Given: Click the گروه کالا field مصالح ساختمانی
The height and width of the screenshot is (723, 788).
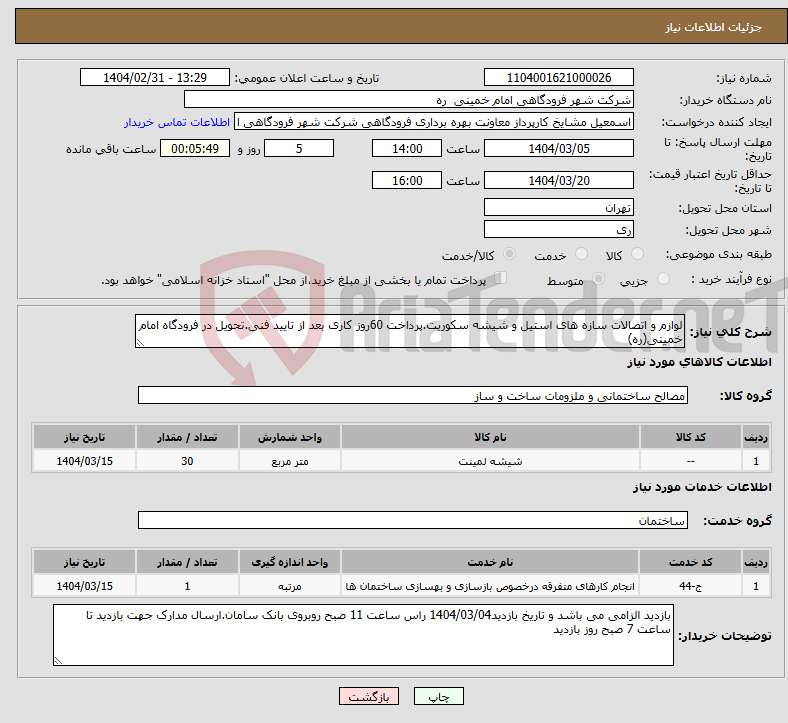Looking at the screenshot, I should pyautogui.click(x=413, y=395).
